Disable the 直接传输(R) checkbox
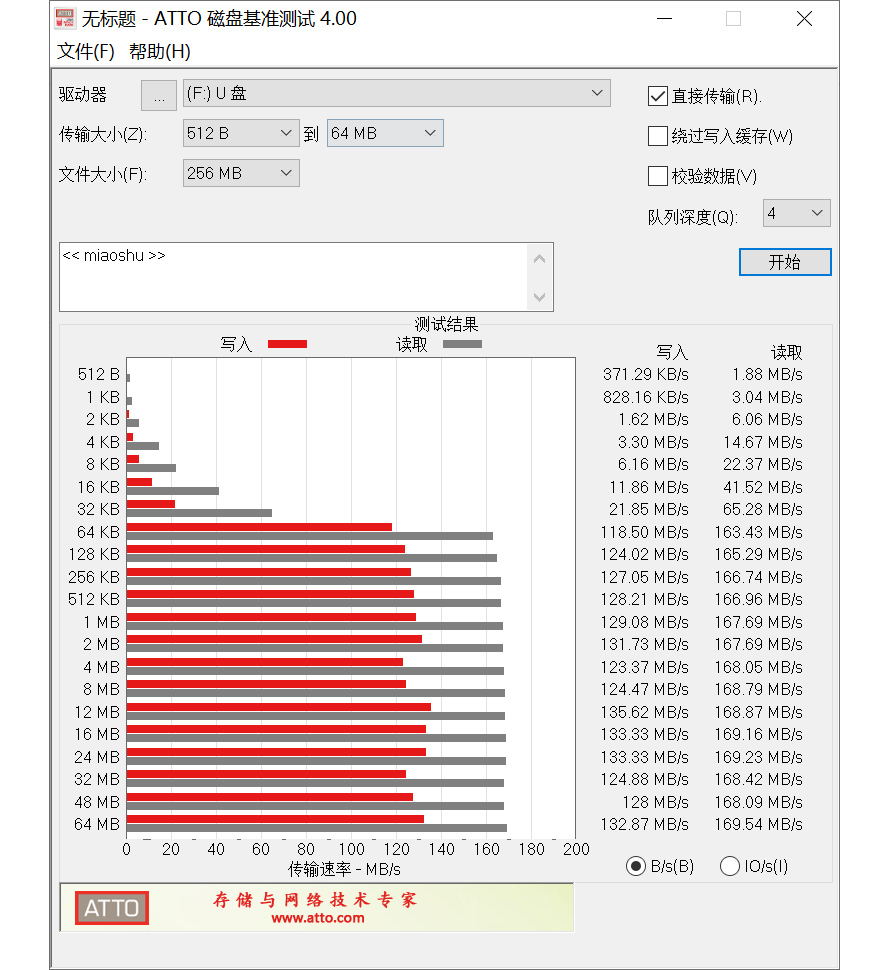Screen dimensions: 890x970 pyautogui.click(x=657, y=96)
